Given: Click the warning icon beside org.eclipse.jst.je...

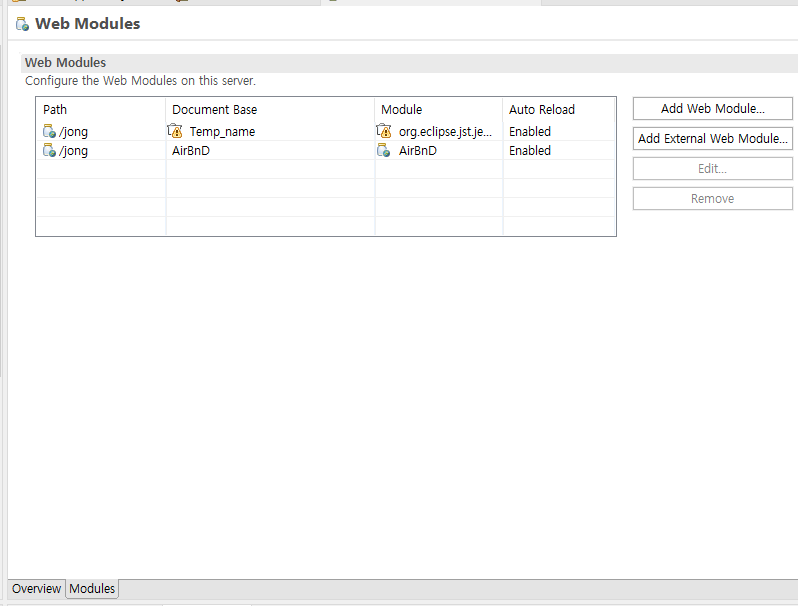Looking at the screenshot, I should (384, 131).
